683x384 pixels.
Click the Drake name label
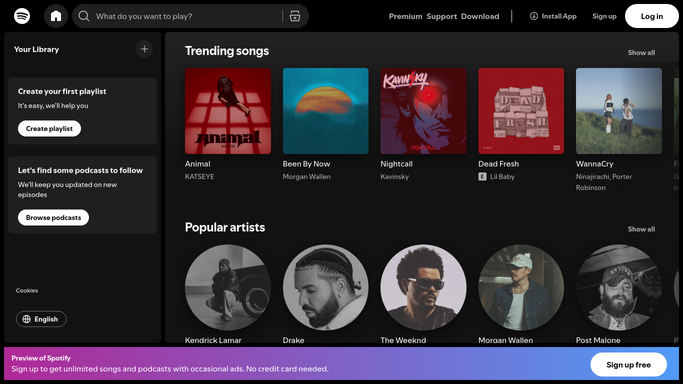coord(294,340)
